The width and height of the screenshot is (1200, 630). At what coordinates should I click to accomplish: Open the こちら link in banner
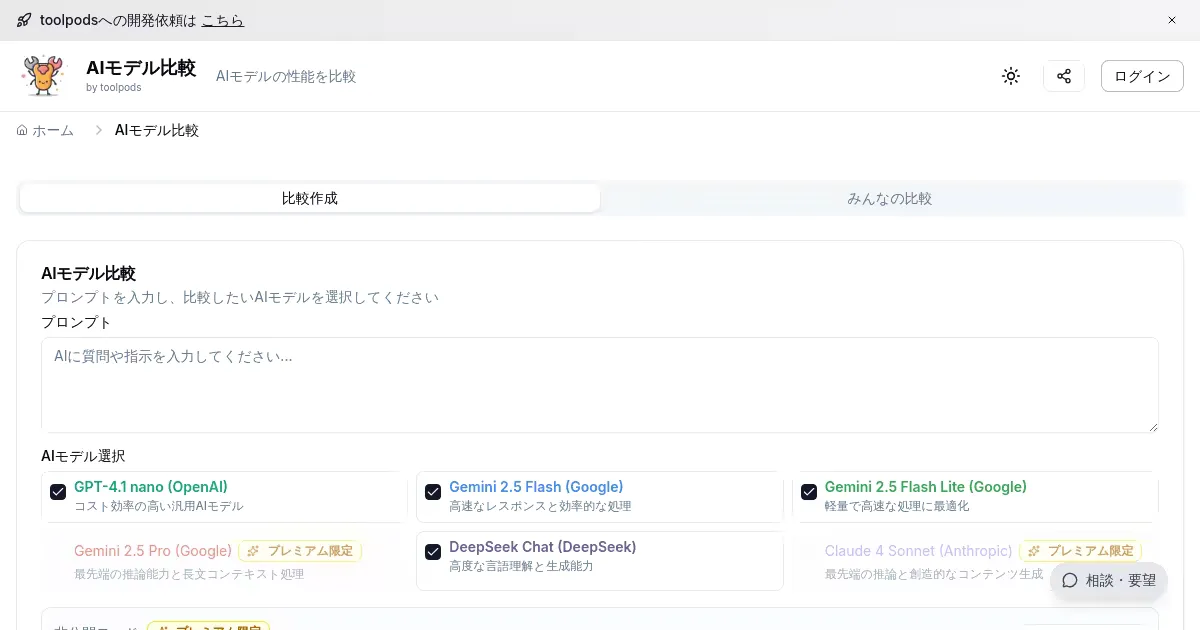(222, 20)
